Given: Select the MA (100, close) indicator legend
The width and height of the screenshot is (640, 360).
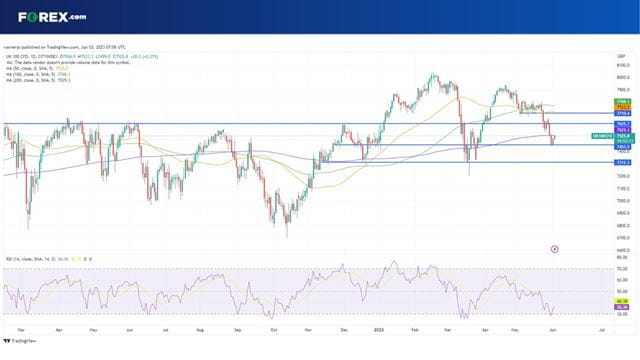Looking at the screenshot, I should click(38, 74).
